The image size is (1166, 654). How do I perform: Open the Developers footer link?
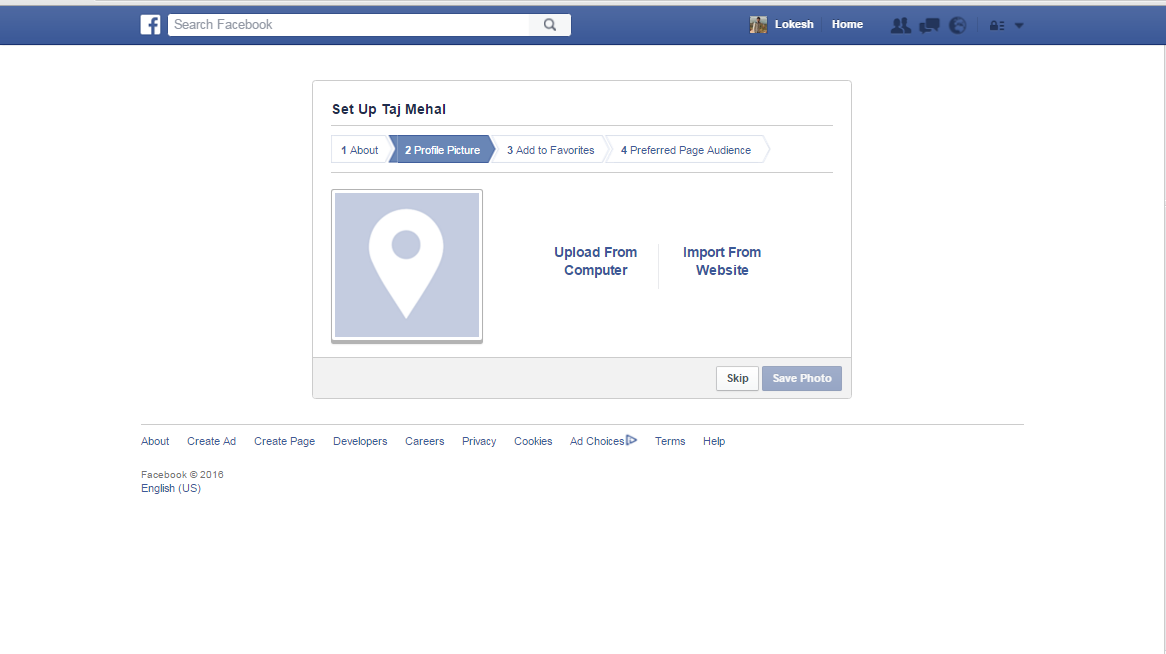(x=360, y=441)
